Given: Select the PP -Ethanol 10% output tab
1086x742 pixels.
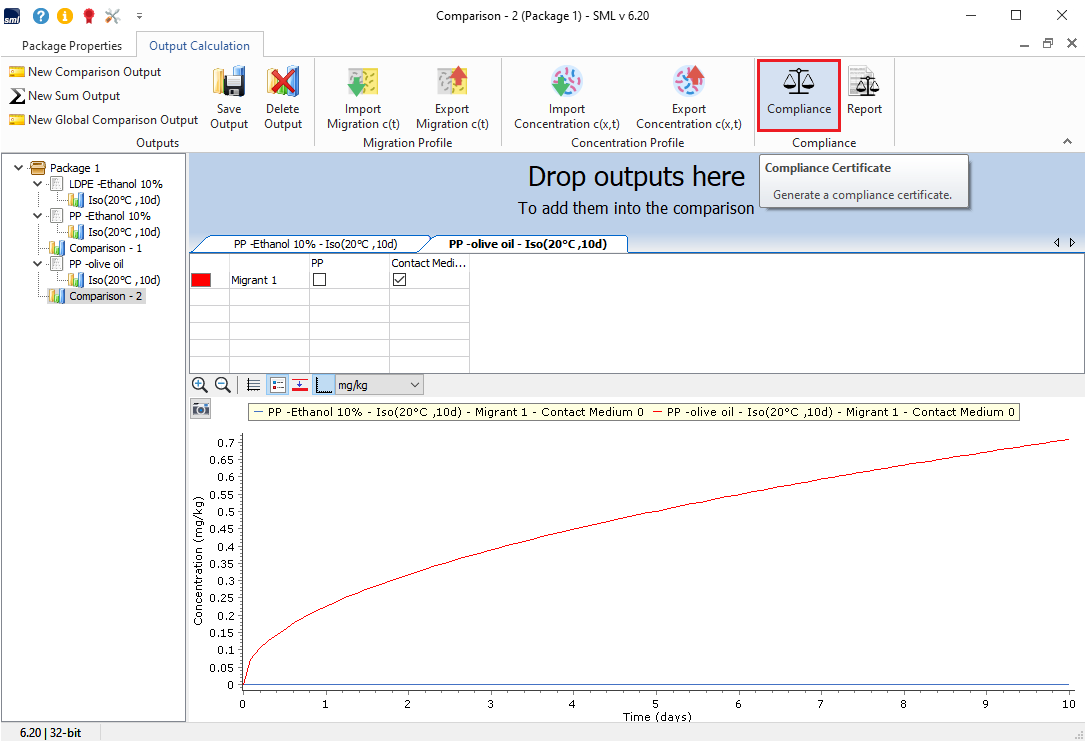Looking at the screenshot, I should point(315,244).
